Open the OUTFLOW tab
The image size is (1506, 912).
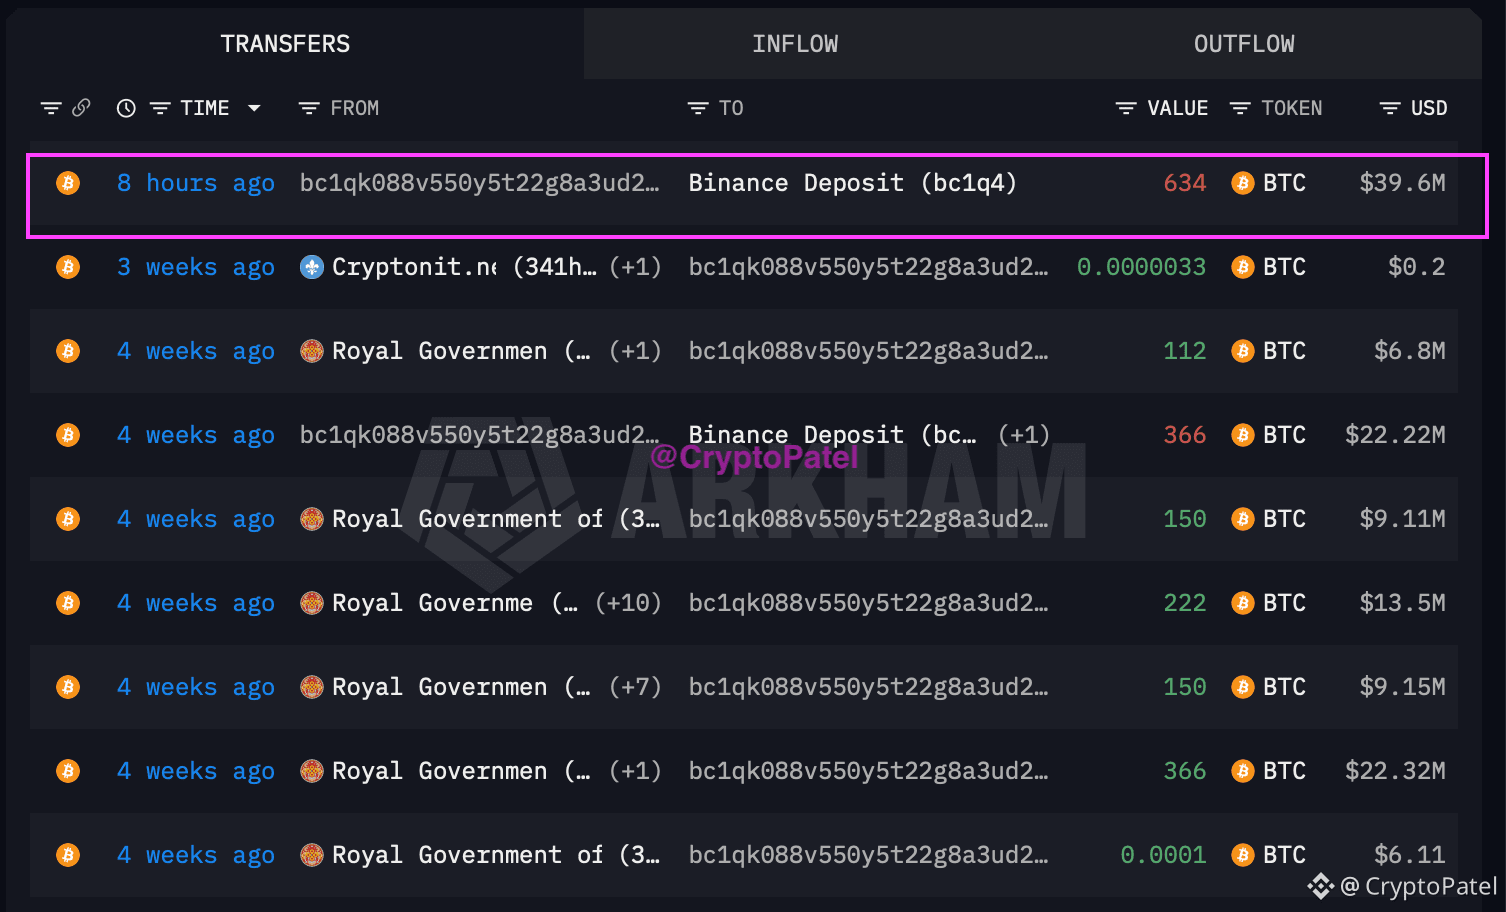1244,44
